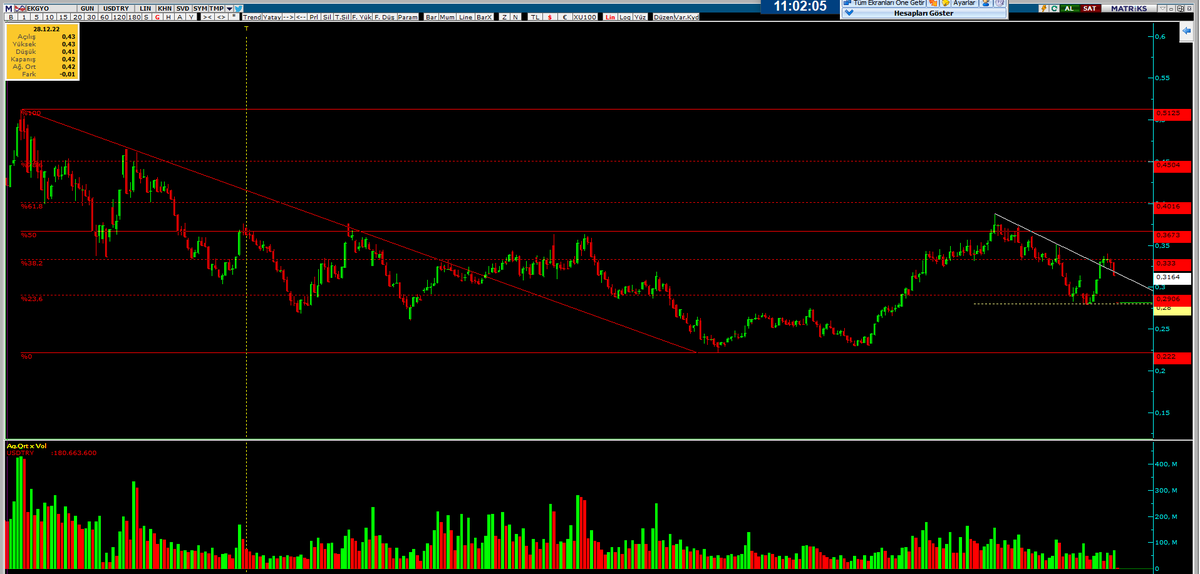This screenshot has width=1200, height=574.
Task: Click the chart symbol icon beside EKGYO
Action: (20, 8)
